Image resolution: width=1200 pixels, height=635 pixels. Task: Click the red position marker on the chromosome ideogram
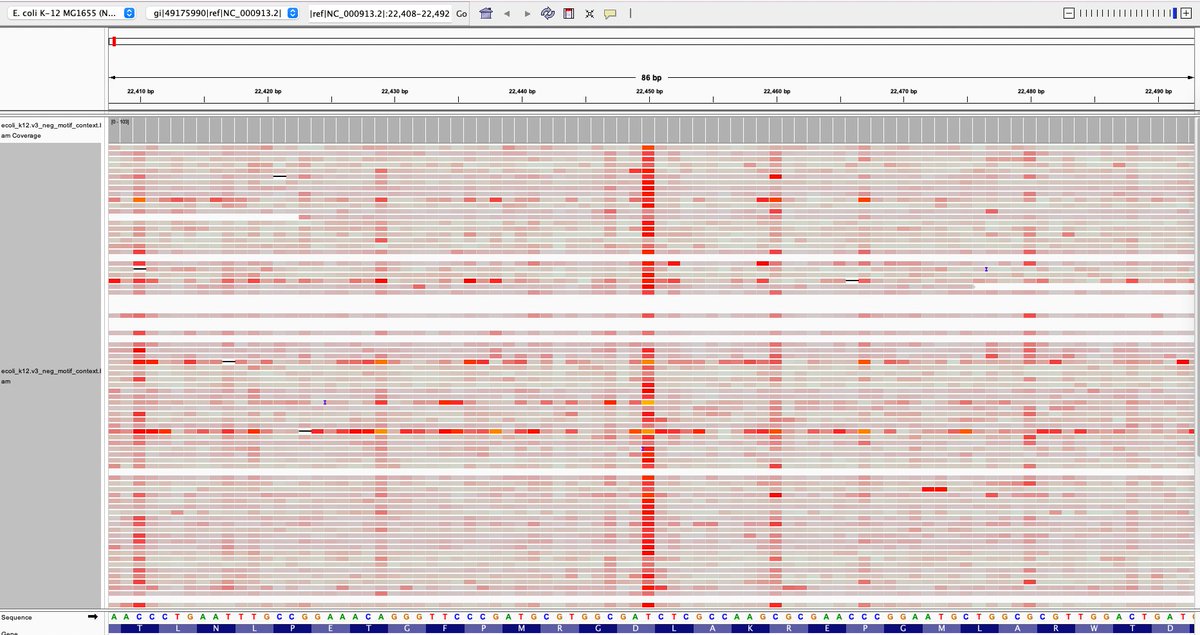(114, 41)
